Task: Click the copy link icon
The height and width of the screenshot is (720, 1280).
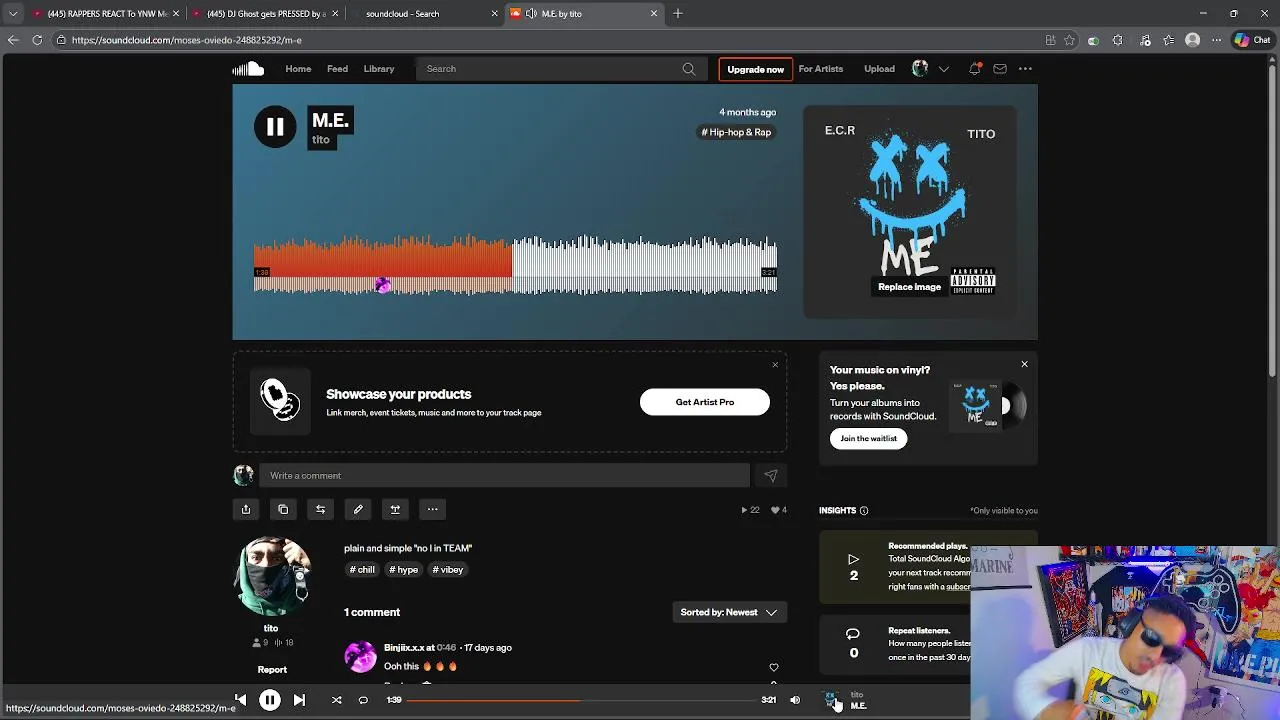Action: tap(283, 509)
